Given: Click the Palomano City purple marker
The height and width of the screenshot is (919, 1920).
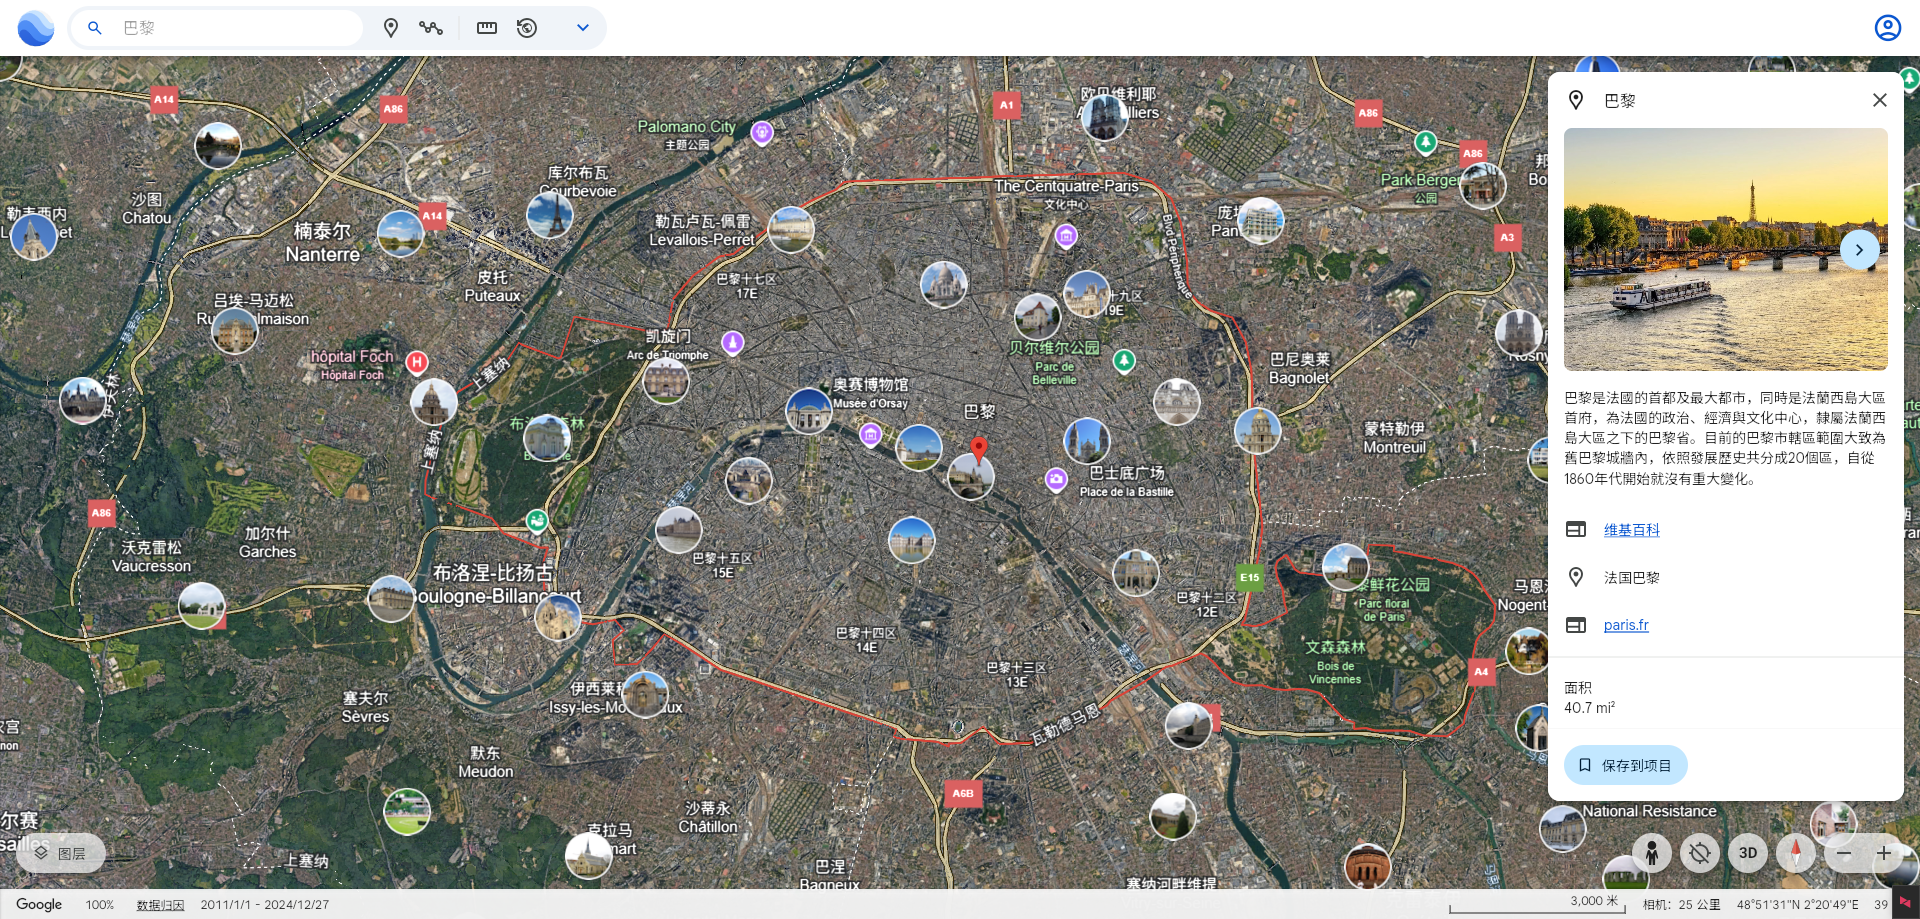Looking at the screenshot, I should [x=762, y=132].
